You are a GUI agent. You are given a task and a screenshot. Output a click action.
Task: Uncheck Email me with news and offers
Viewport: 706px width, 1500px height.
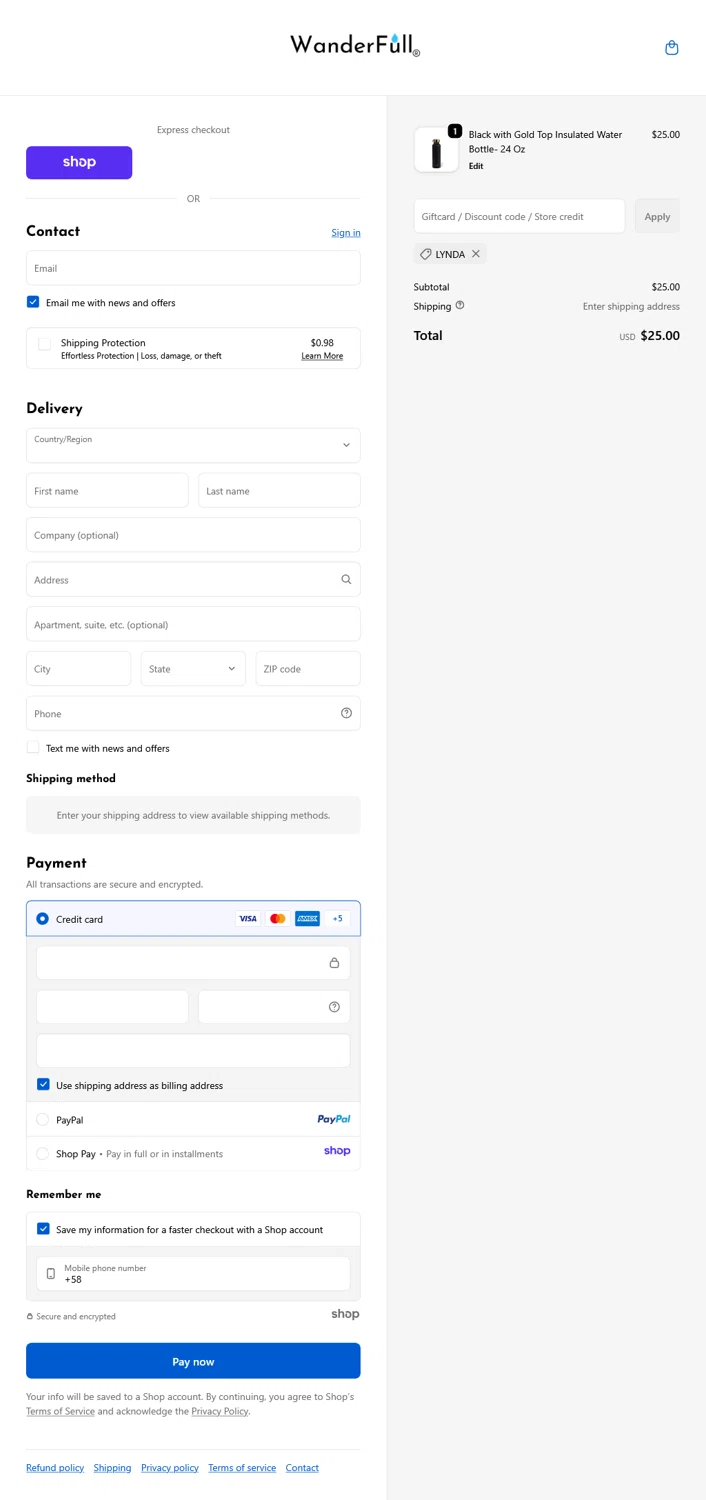coord(33,302)
